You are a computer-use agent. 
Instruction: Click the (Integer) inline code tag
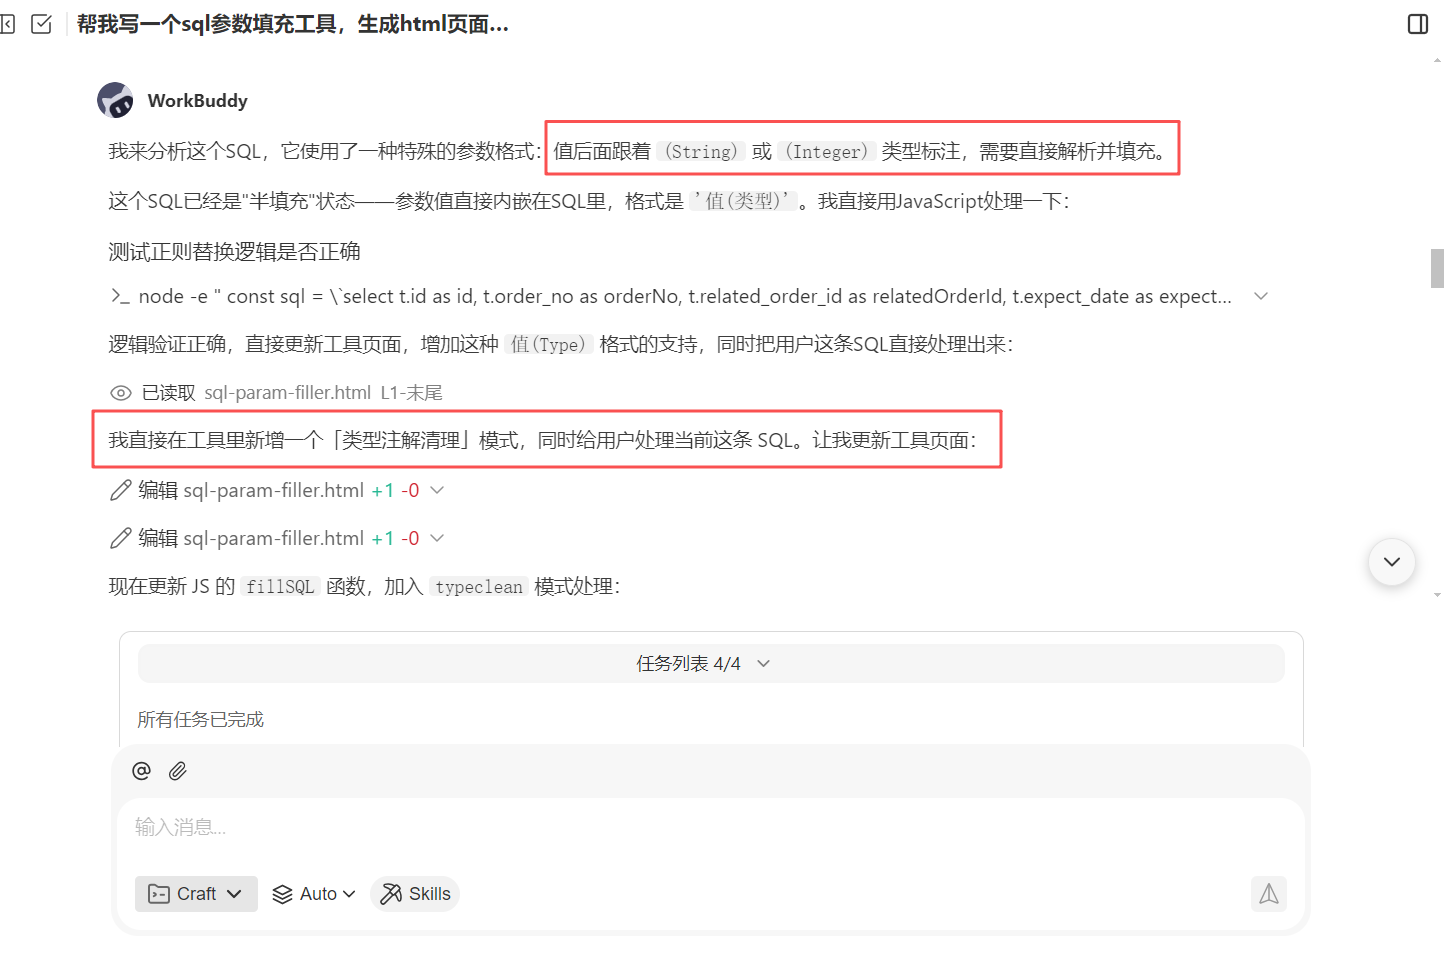(826, 152)
